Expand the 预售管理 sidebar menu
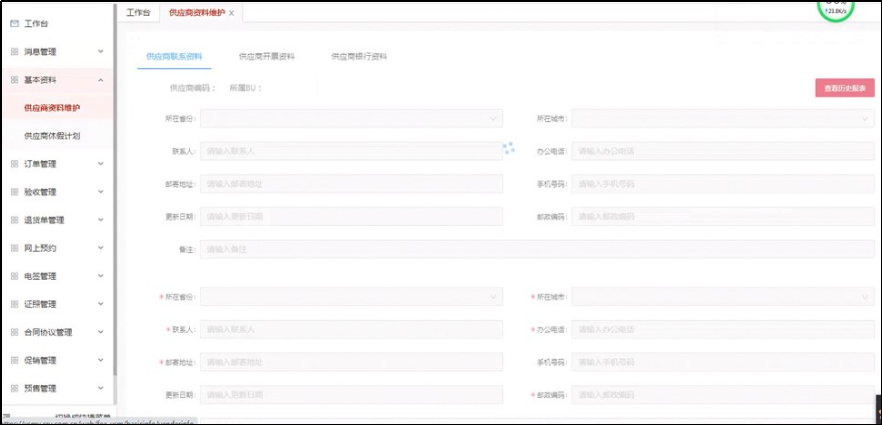Viewport: 882px width, 425px height. pos(101,388)
